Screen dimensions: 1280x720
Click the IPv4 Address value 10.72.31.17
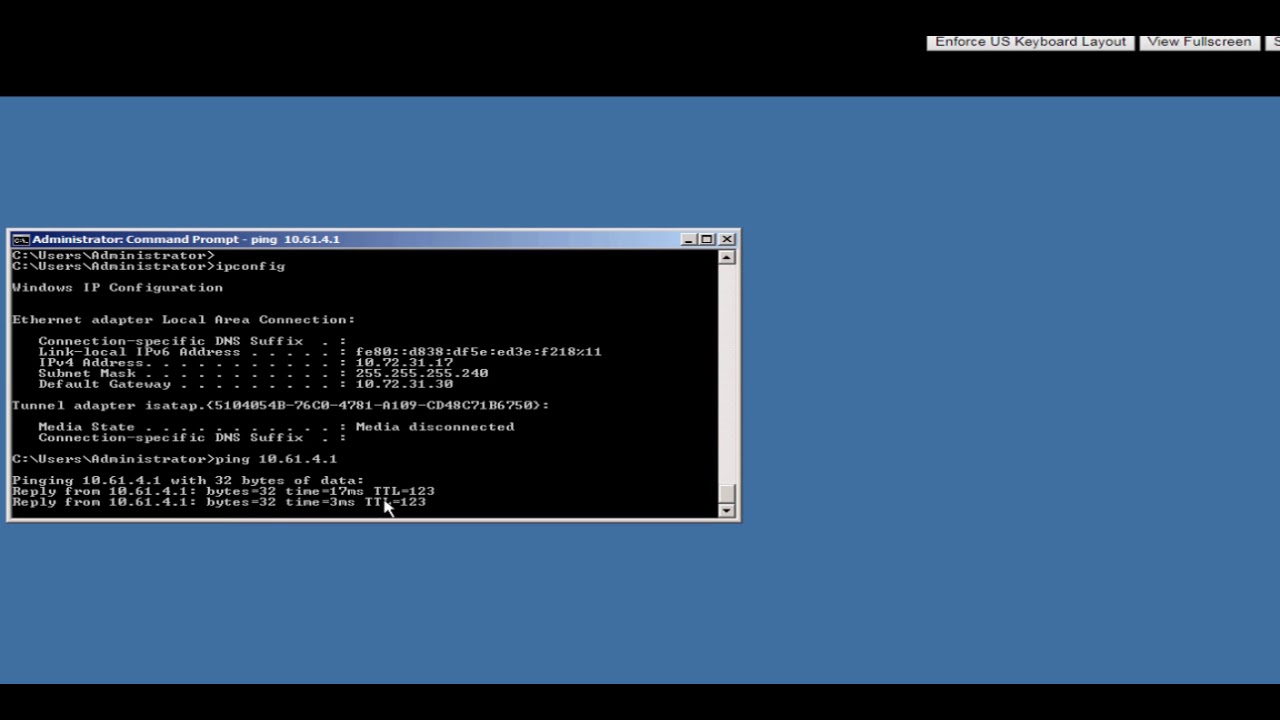(404, 362)
